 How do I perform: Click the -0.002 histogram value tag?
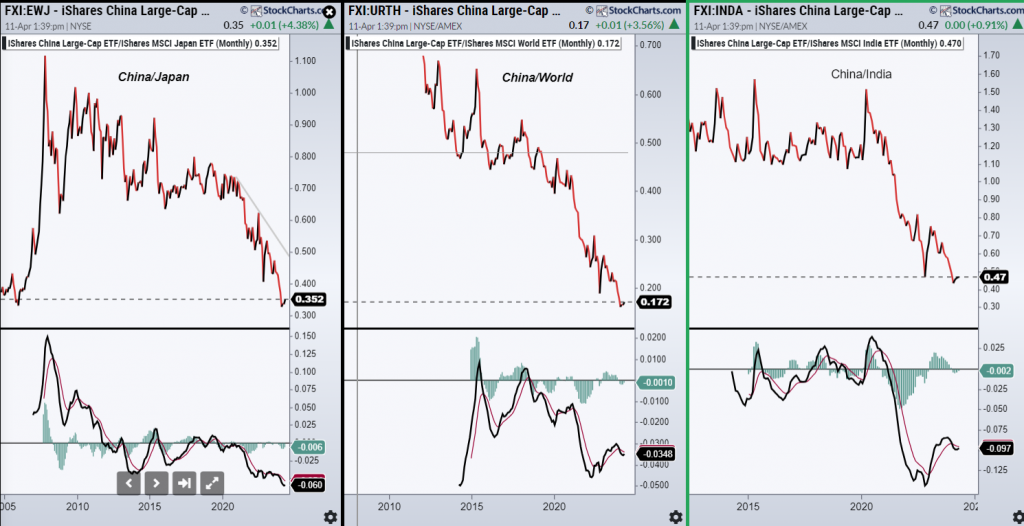point(998,370)
